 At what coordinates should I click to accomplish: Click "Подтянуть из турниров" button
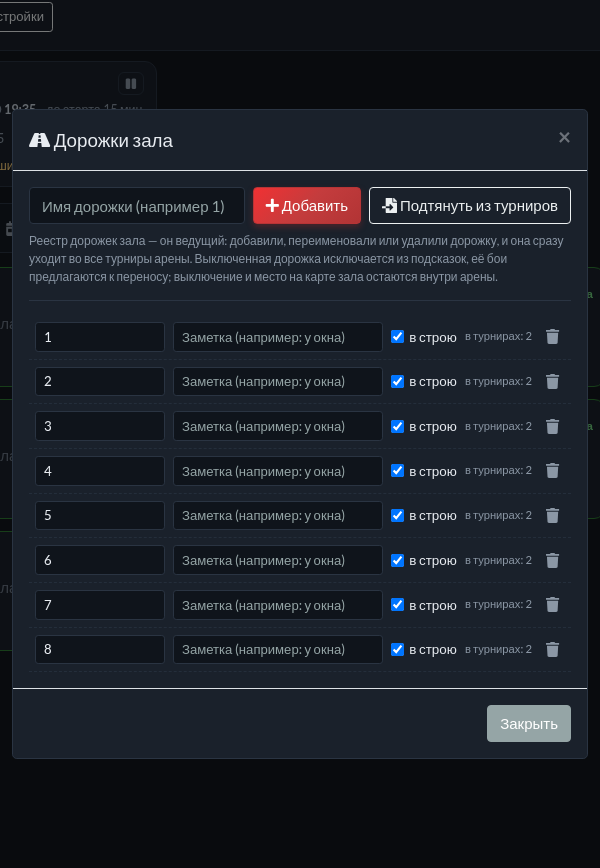tap(470, 205)
